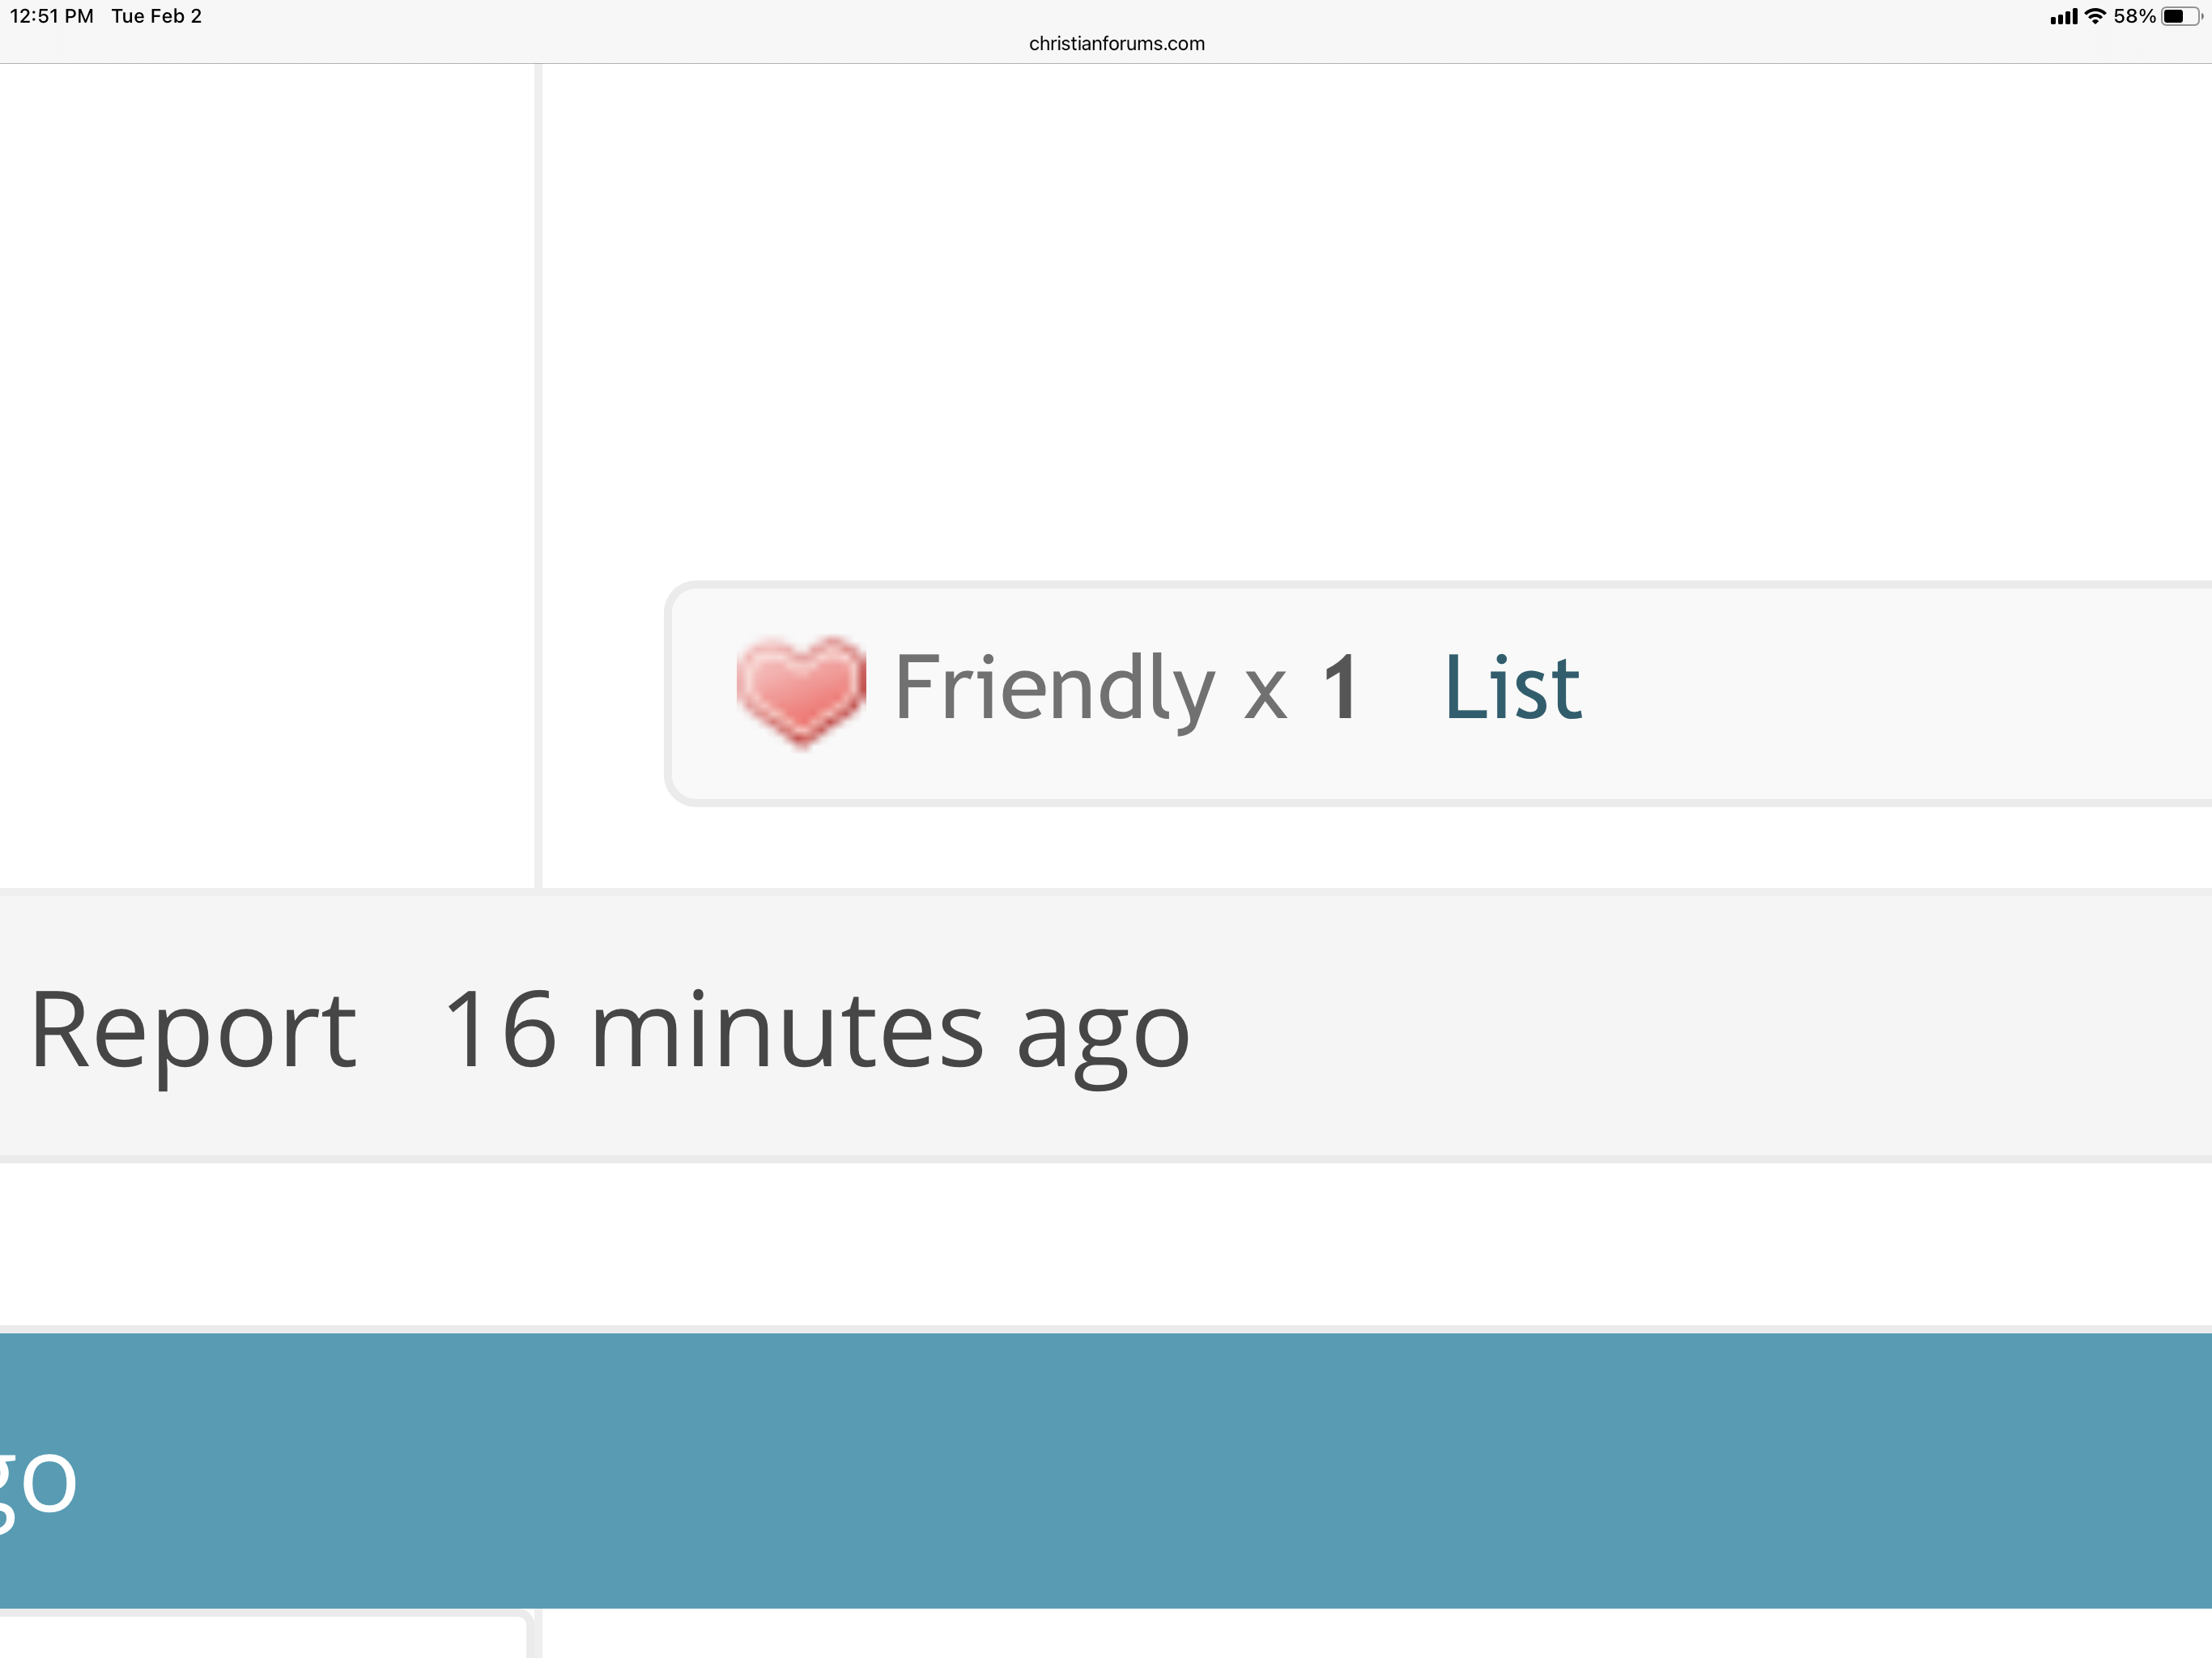Tap the battery icon in status bar
Screen dimensions: 2212x1658
[x=2180, y=16]
